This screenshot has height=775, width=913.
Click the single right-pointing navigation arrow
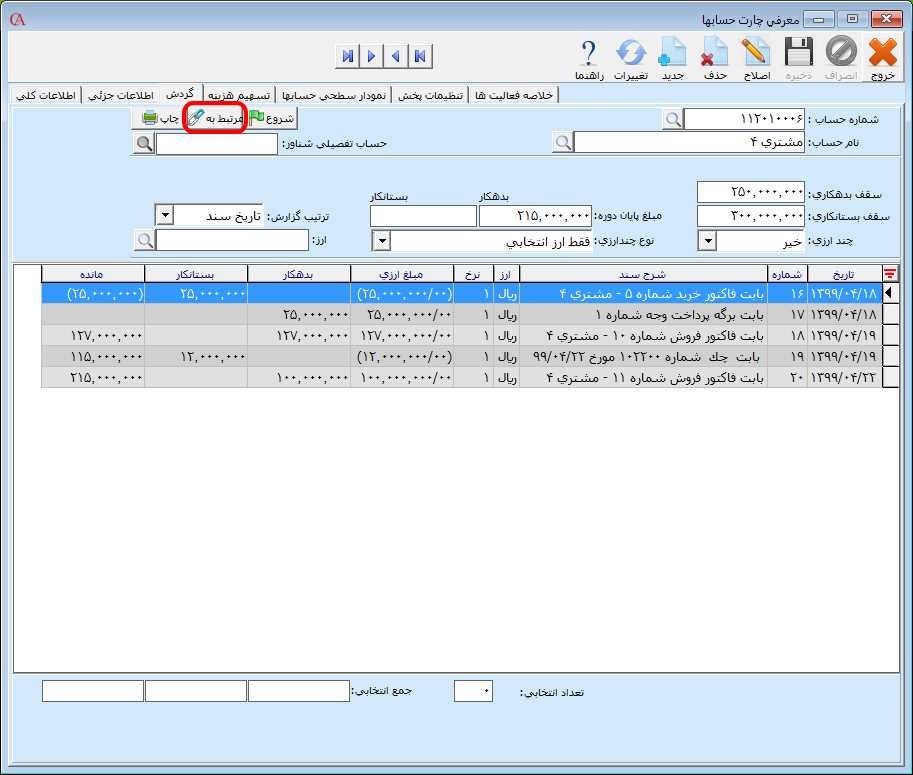click(x=372, y=56)
